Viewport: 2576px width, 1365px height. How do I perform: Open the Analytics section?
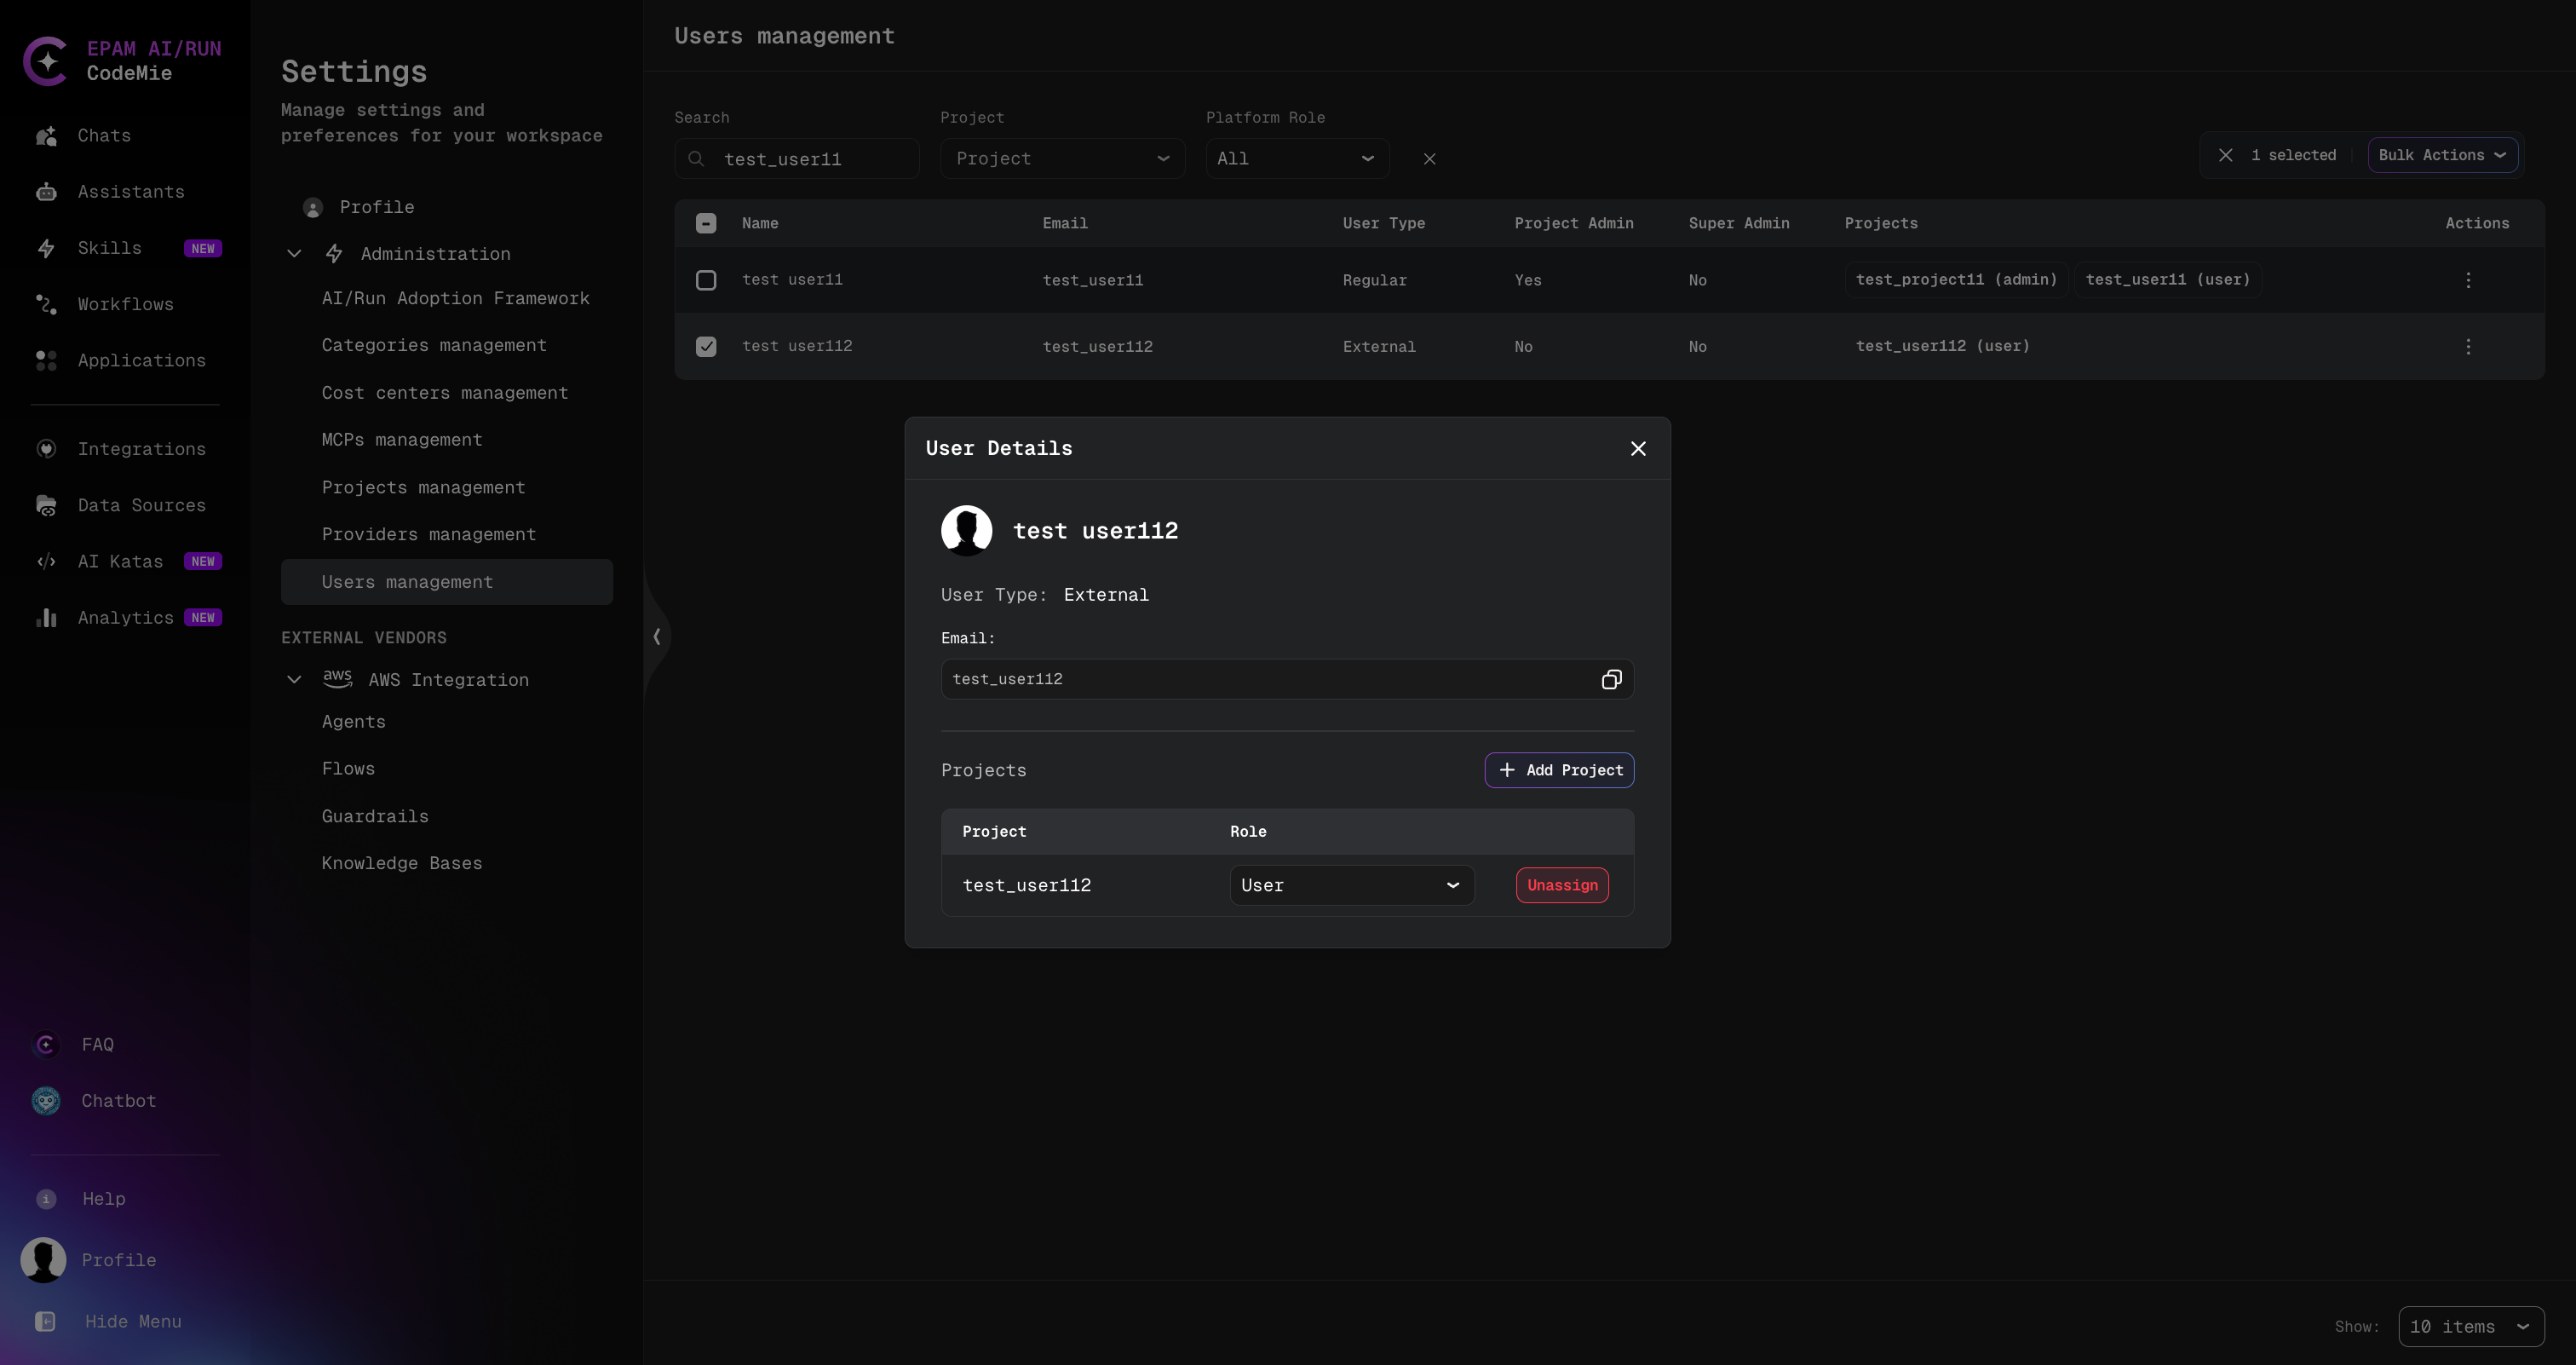(124, 618)
